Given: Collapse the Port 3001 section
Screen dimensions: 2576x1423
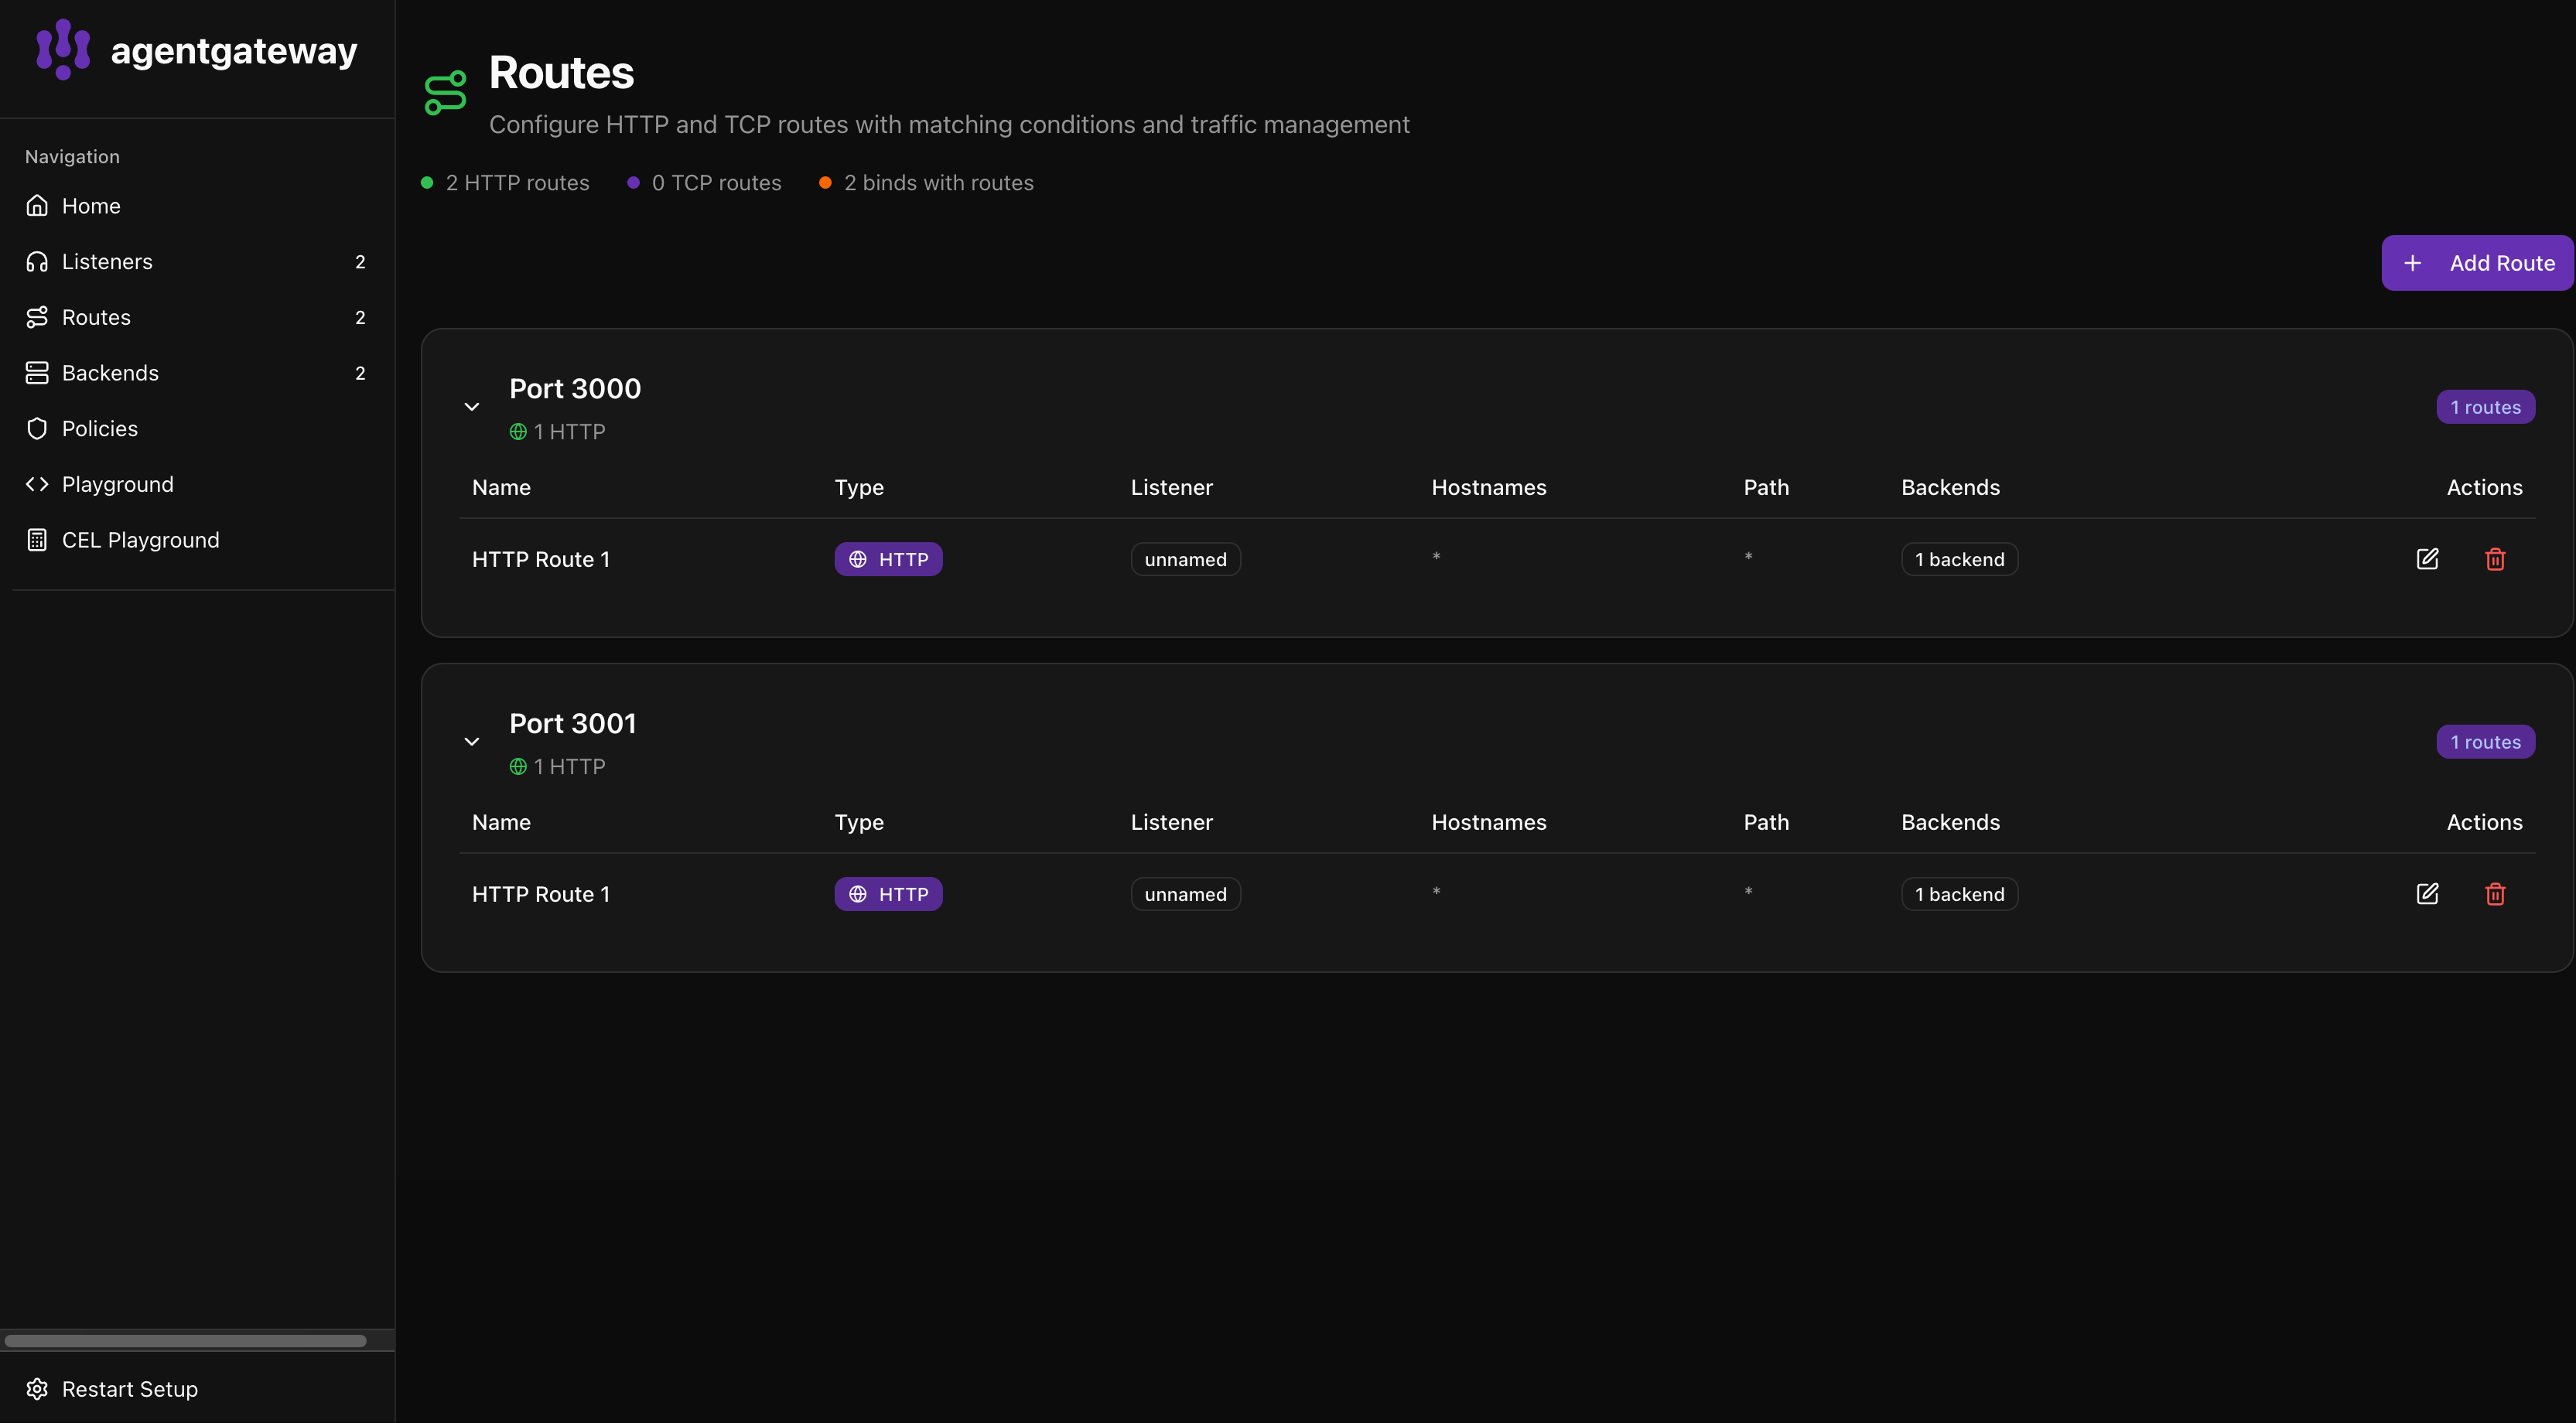Looking at the screenshot, I should [x=472, y=741].
